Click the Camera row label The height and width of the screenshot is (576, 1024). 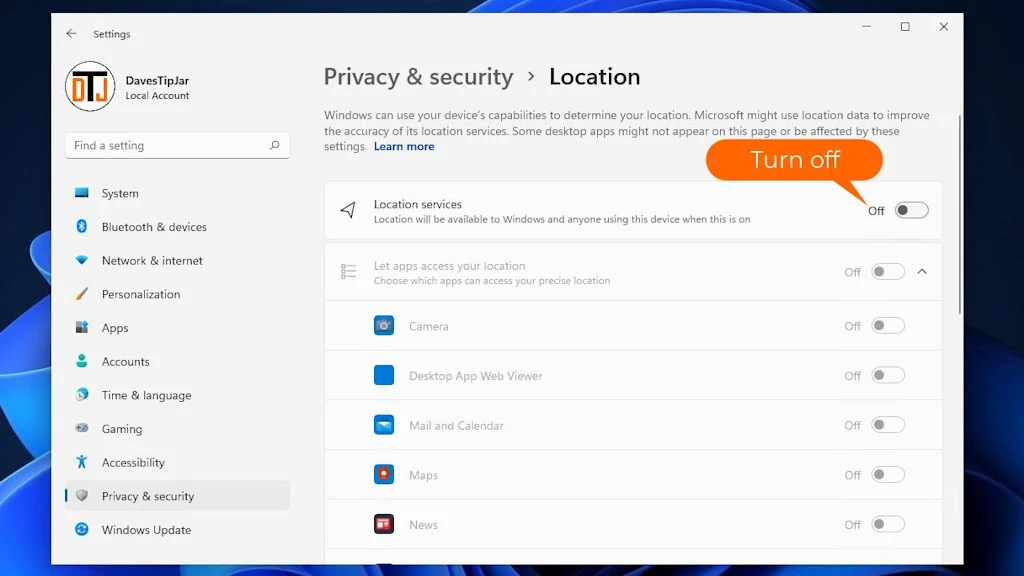(428, 326)
